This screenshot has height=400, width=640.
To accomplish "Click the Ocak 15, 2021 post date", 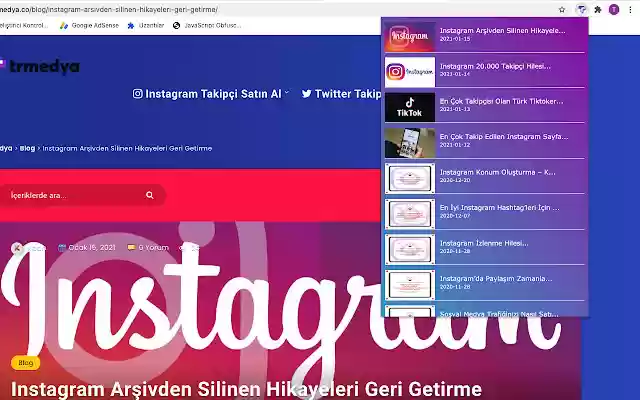I will [88, 247].
